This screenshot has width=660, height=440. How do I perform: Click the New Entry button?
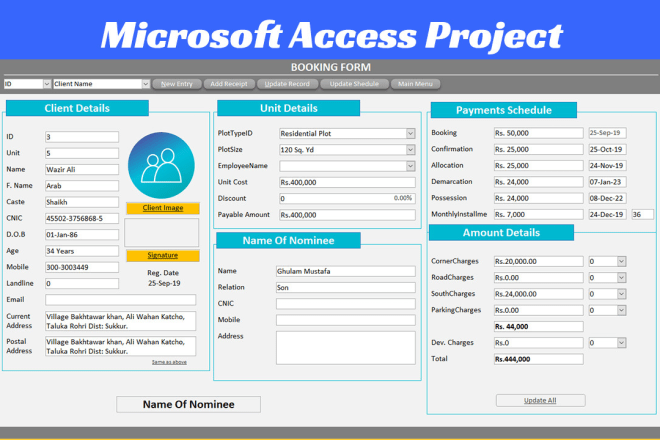pos(177,84)
